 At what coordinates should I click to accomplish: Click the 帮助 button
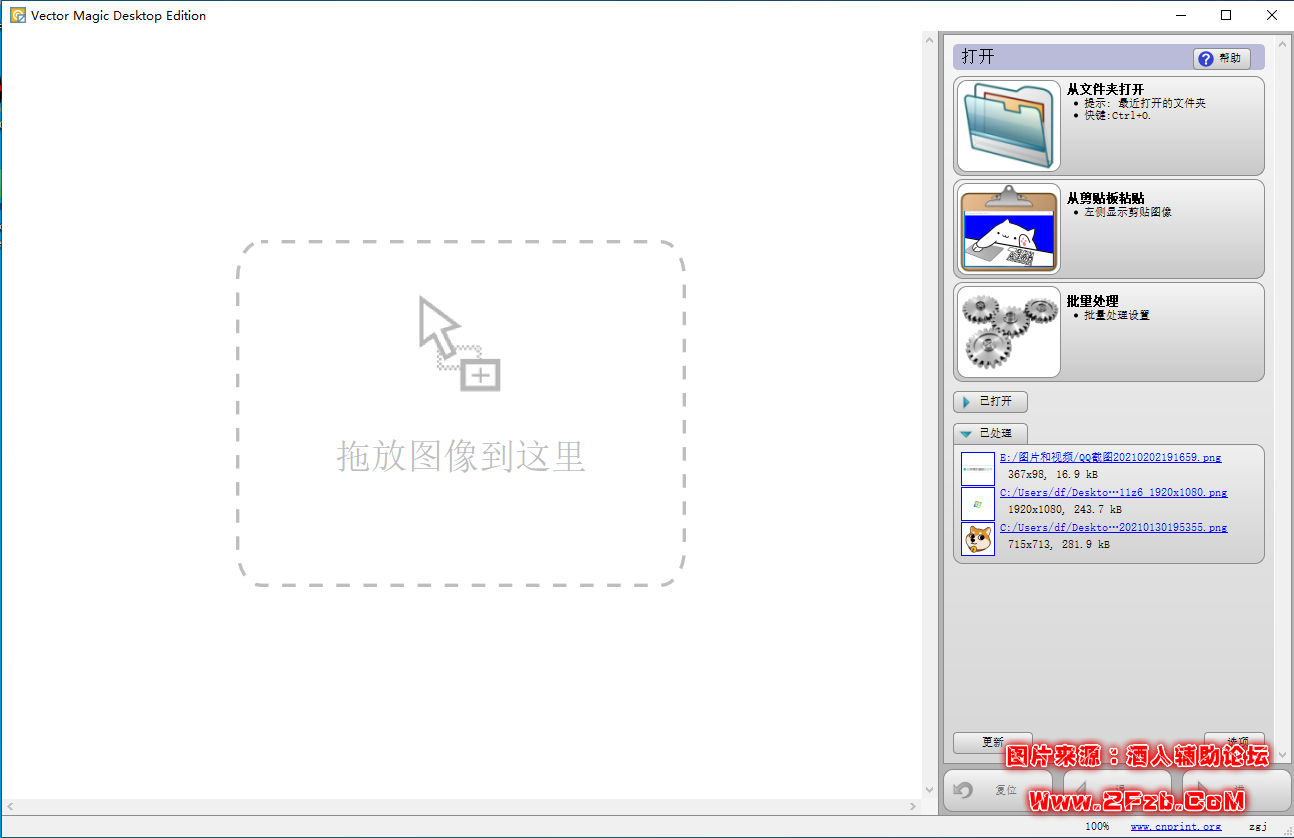coord(1222,58)
